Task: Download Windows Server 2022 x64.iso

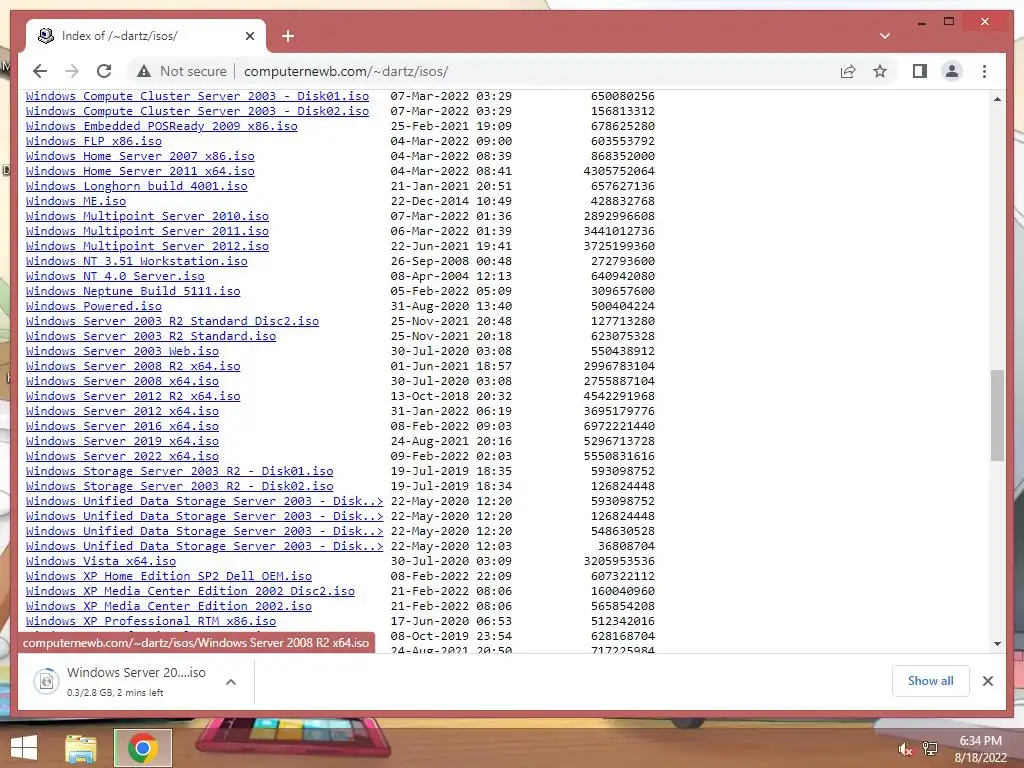Action: 122,456
